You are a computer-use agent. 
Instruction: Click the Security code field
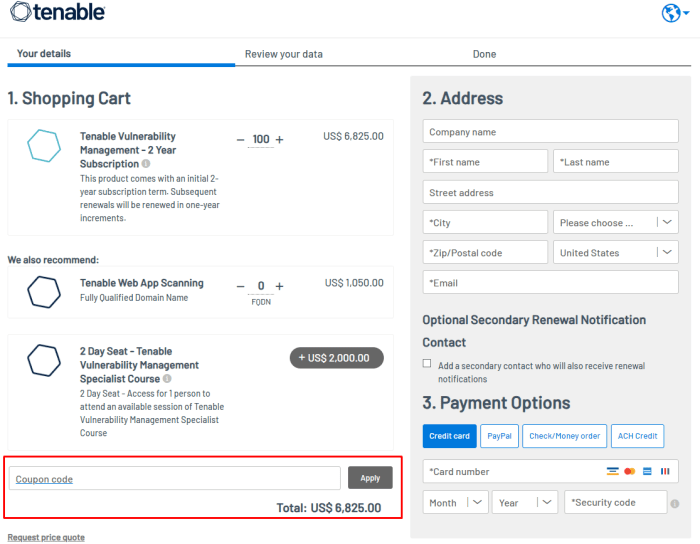click(x=616, y=502)
